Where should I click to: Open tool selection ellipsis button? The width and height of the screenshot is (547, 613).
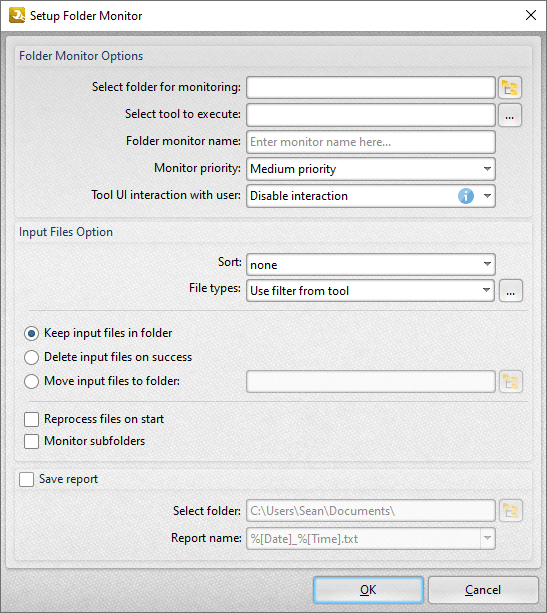tap(510, 115)
